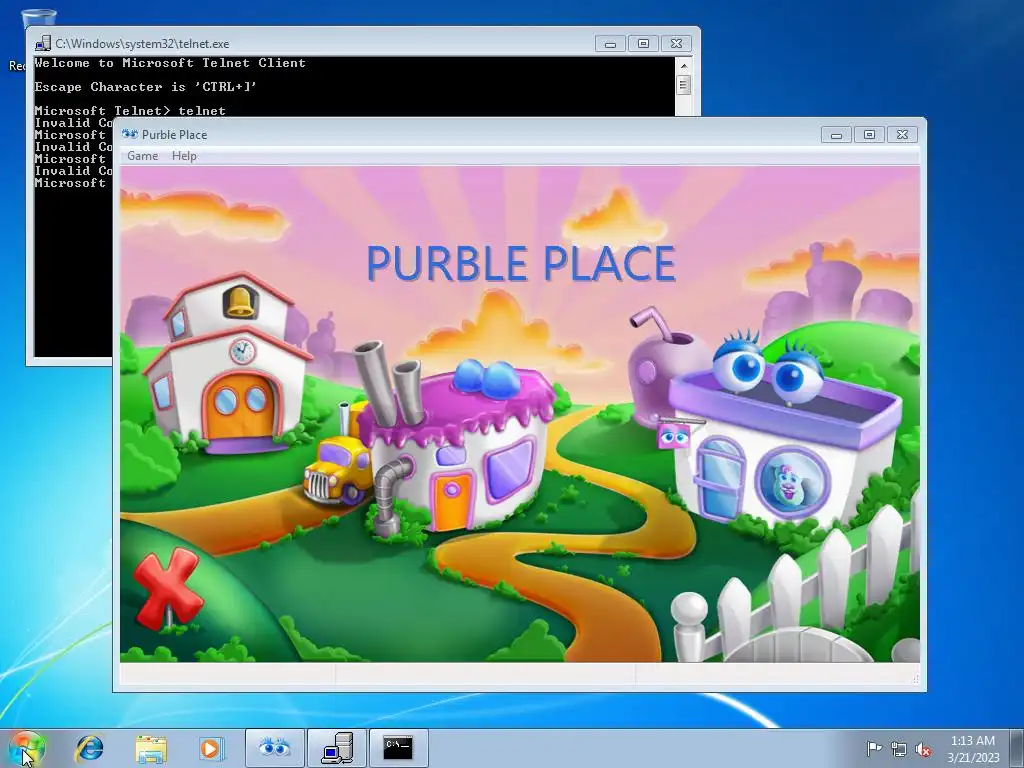The height and width of the screenshot is (768, 1024).
Task: Click the red X exit sign
Action: pyautogui.click(x=168, y=588)
